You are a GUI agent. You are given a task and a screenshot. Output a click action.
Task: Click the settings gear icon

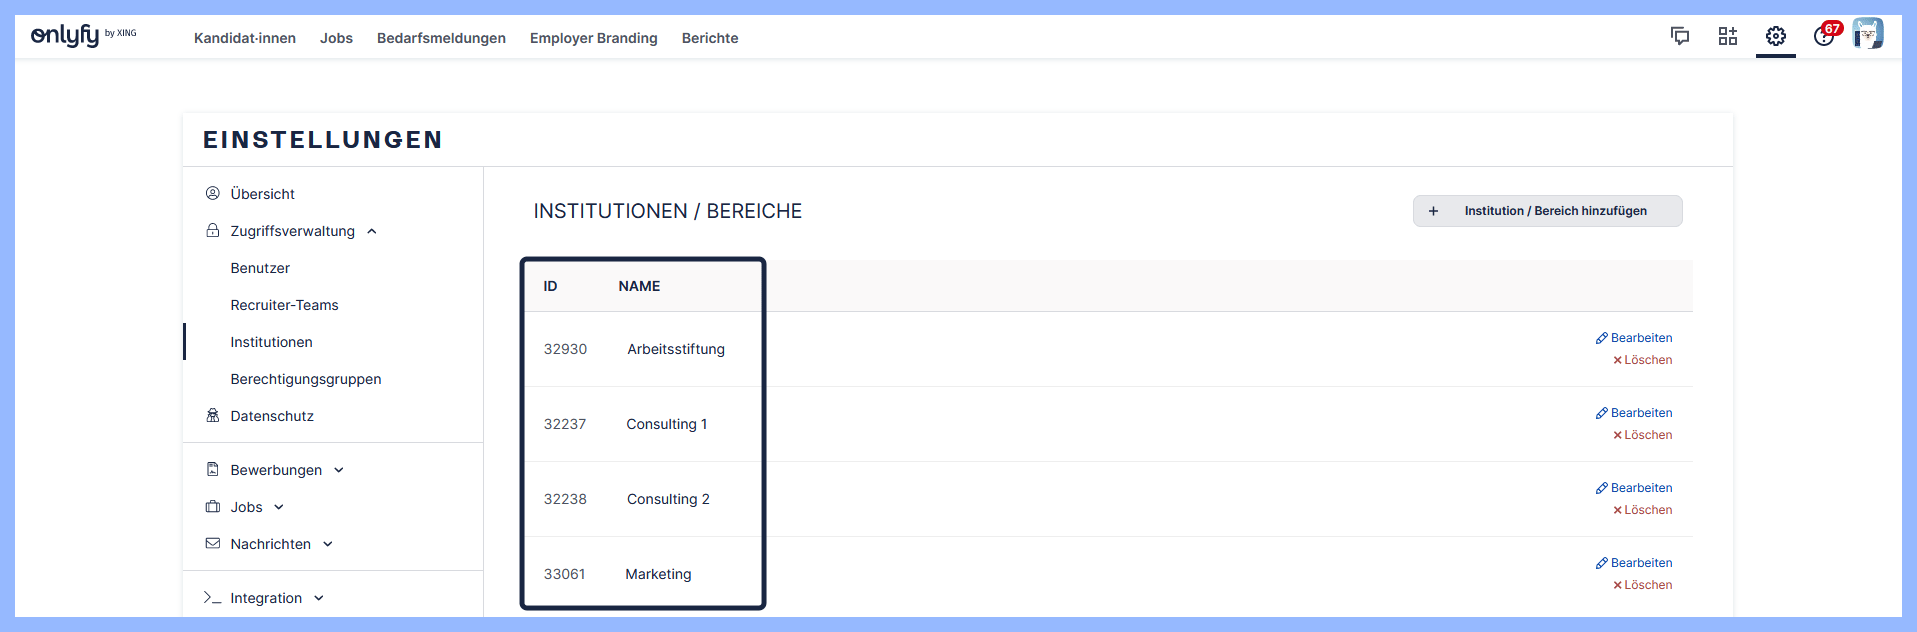[1776, 37]
